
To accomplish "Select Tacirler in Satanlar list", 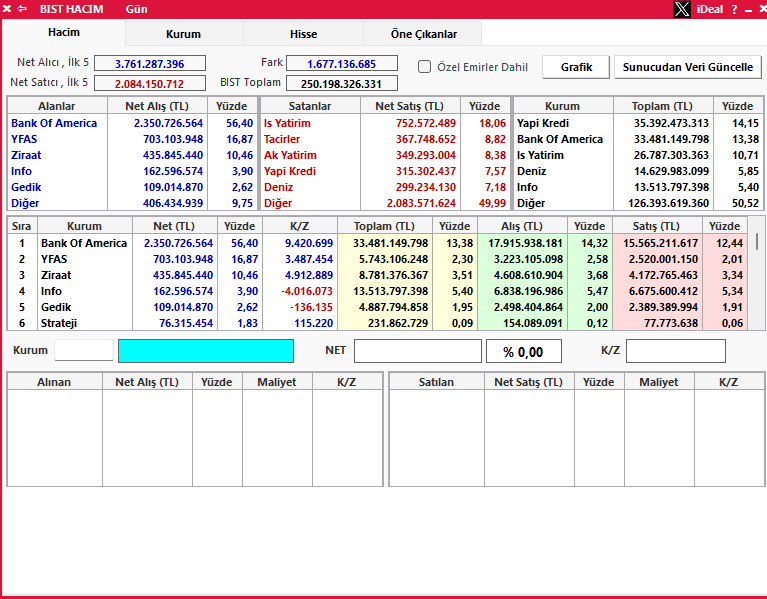I will [282, 139].
